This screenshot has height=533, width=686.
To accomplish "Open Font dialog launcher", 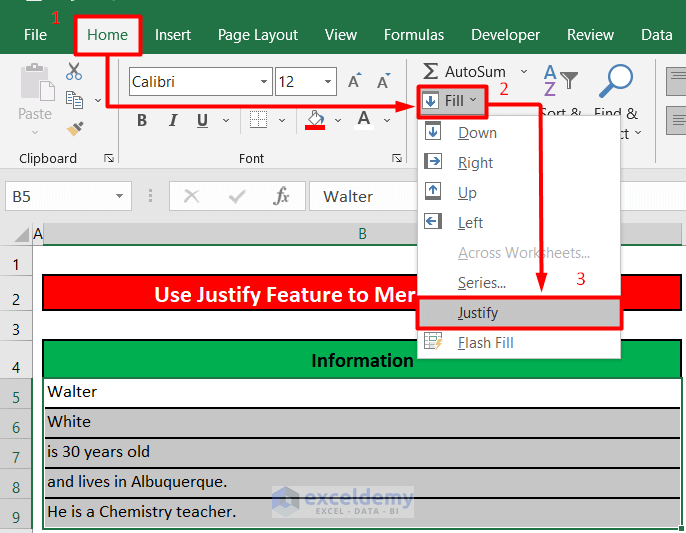I will point(397,158).
